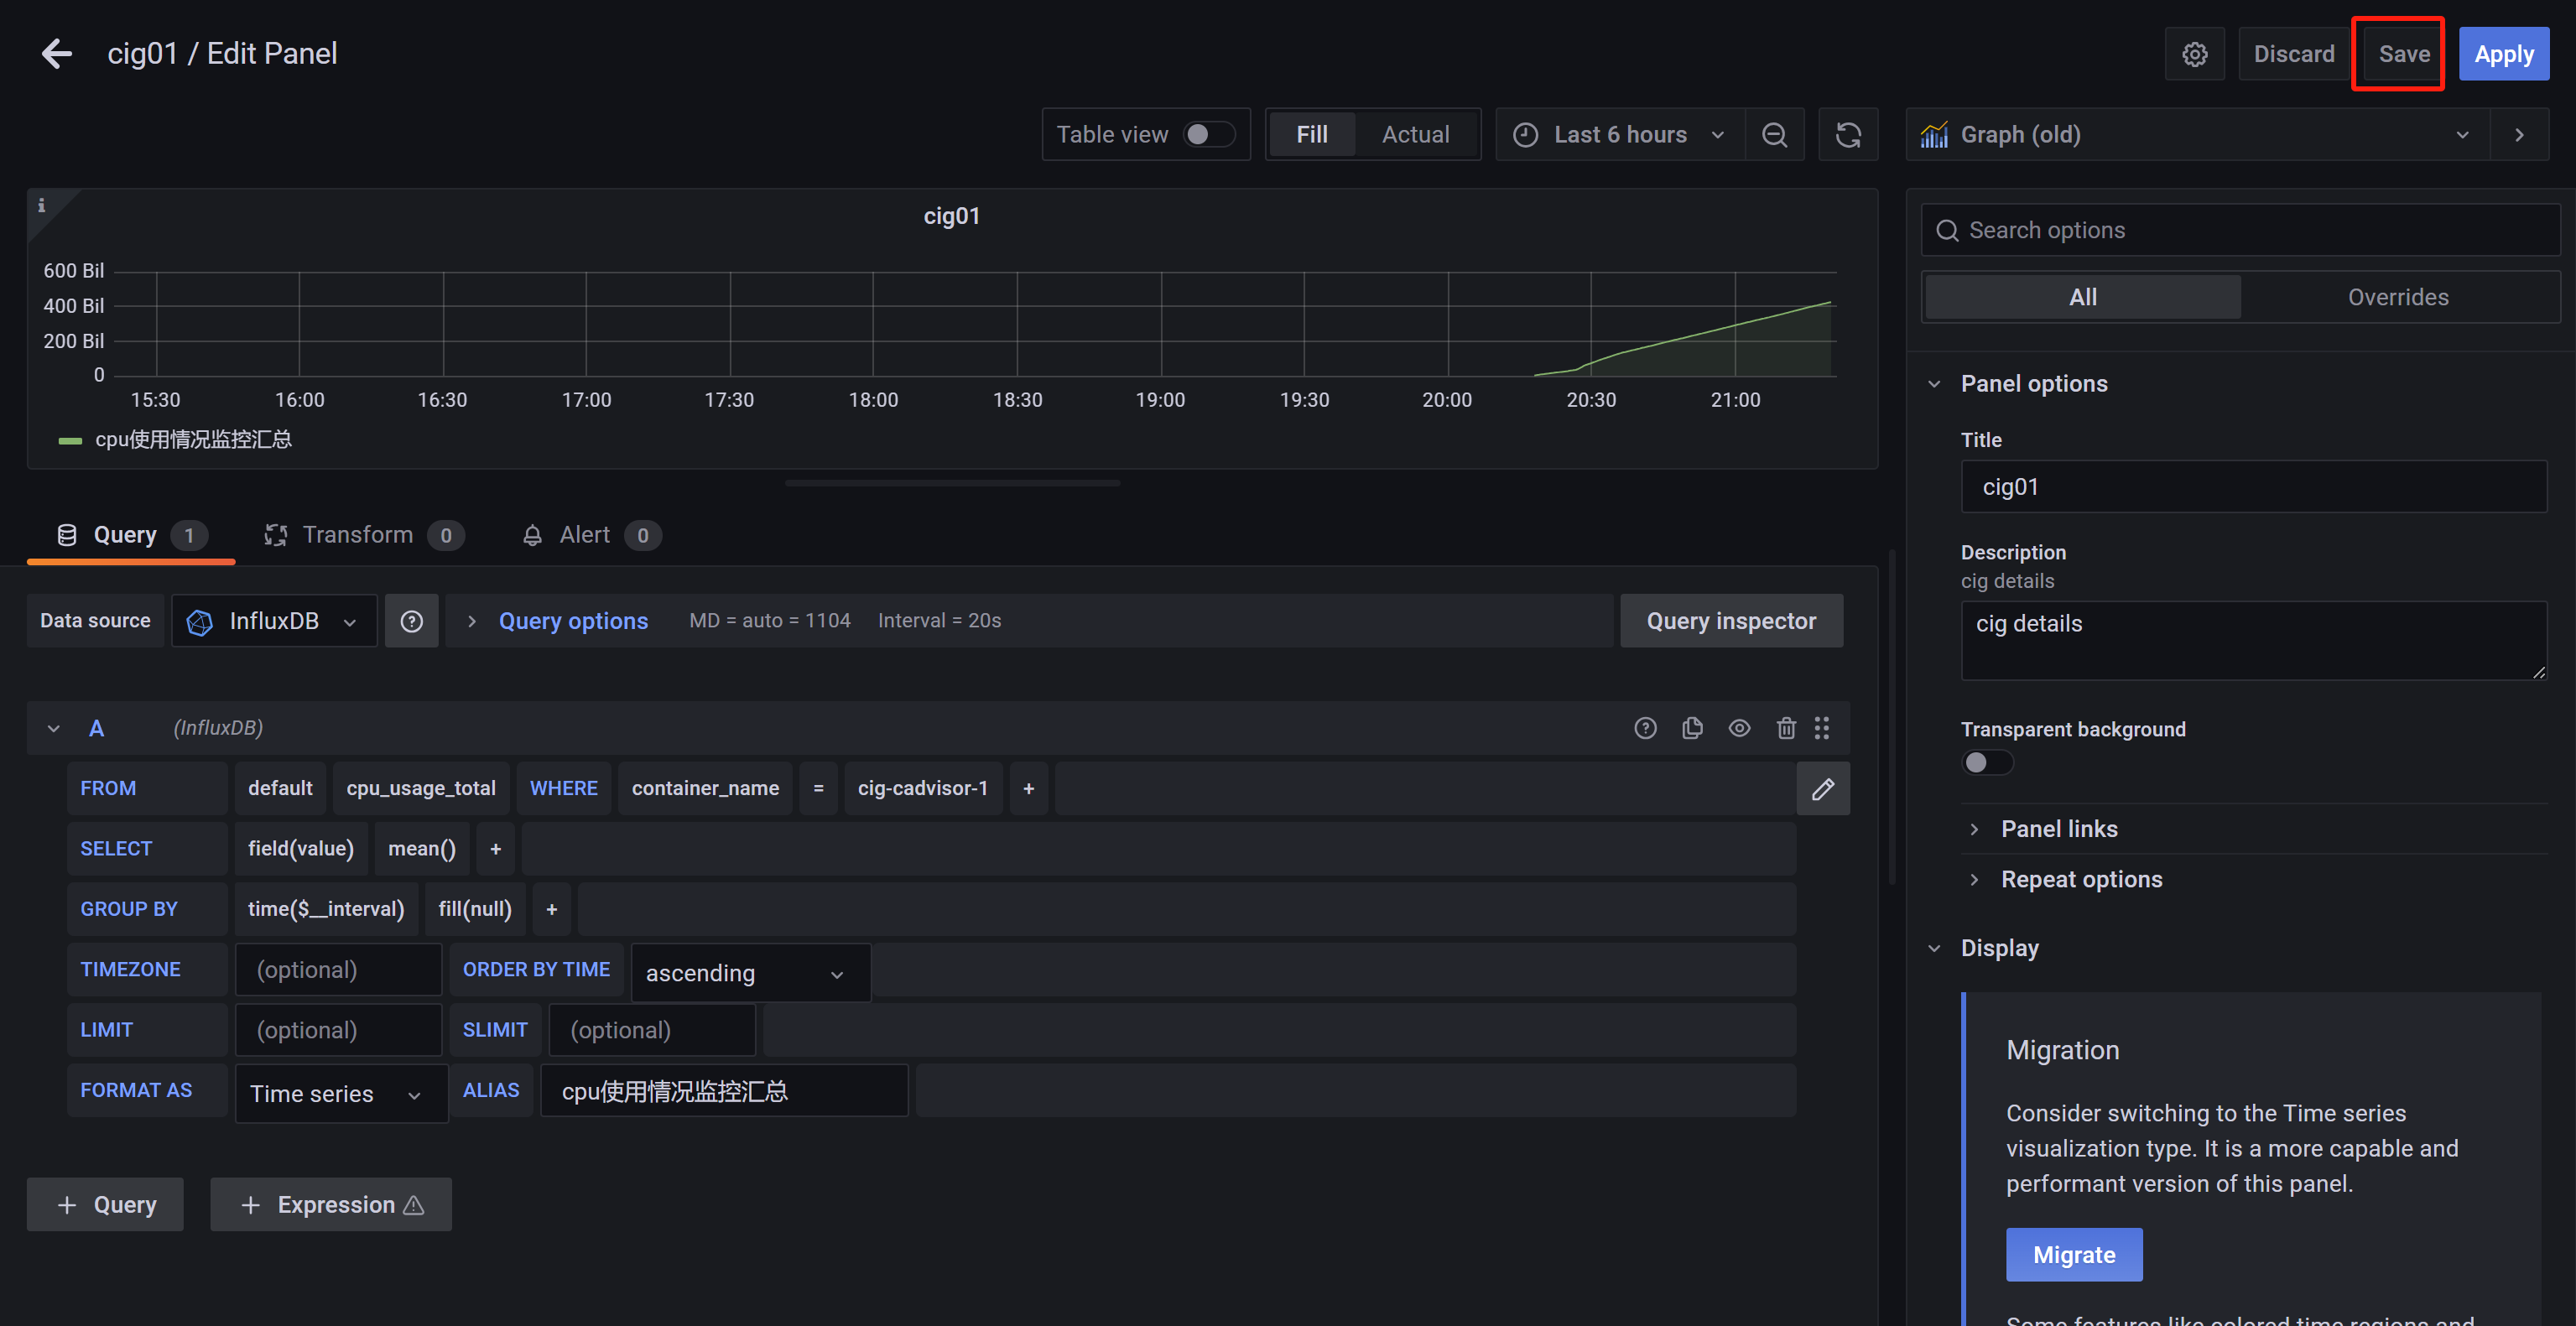Open the Query inspector

pyautogui.click(x=1731, y=621)
